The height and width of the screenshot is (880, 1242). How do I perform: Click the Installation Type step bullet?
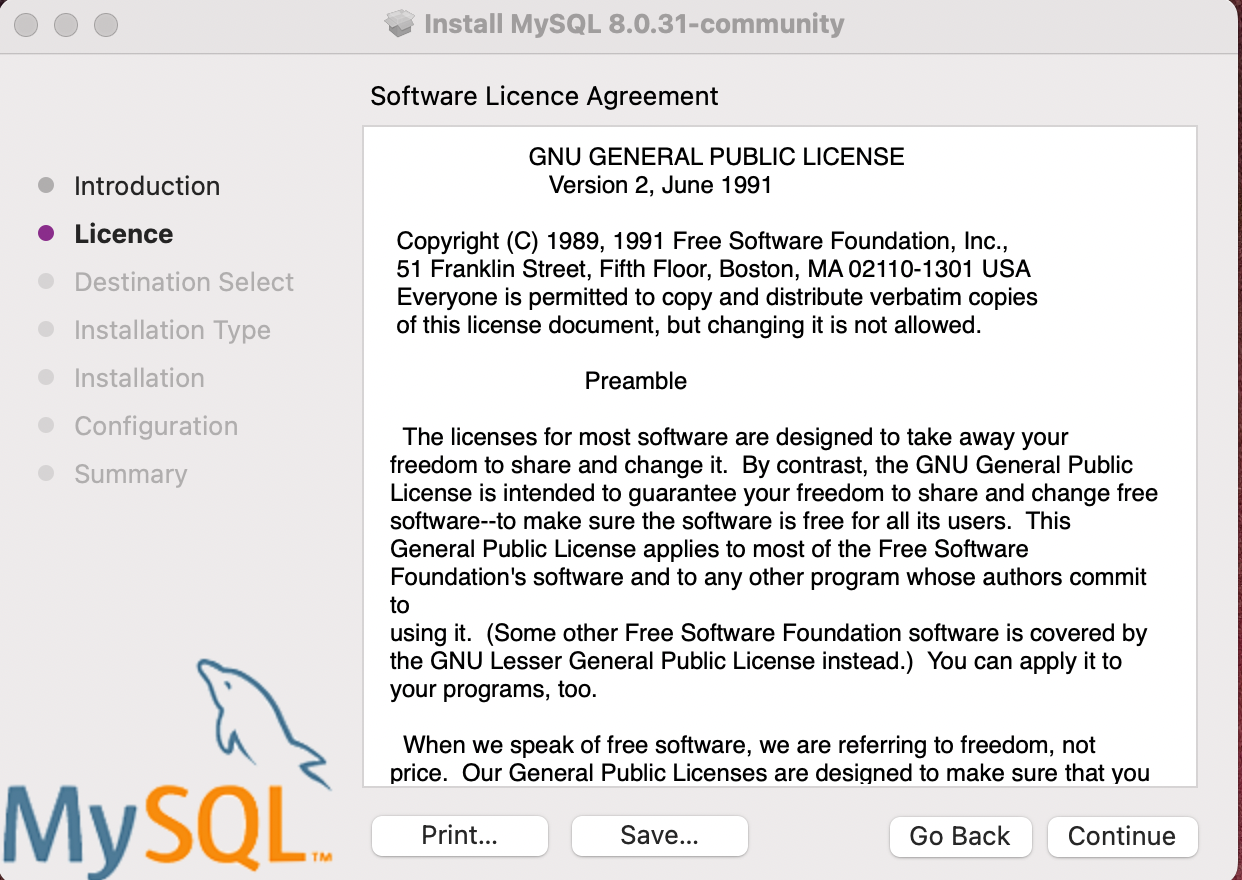47,329
